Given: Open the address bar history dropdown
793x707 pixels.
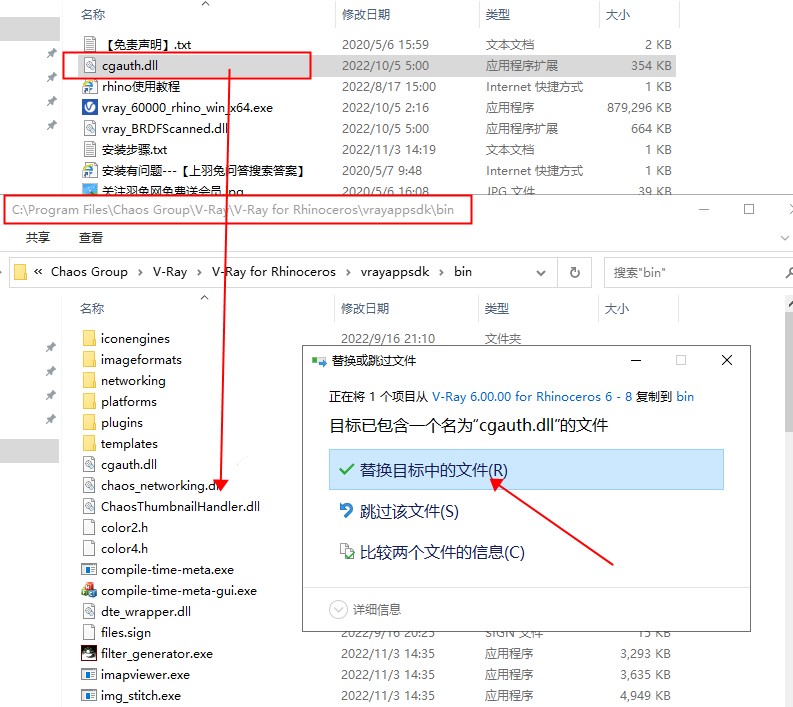Looking at the screenshot, I should (x=541, y=273).
